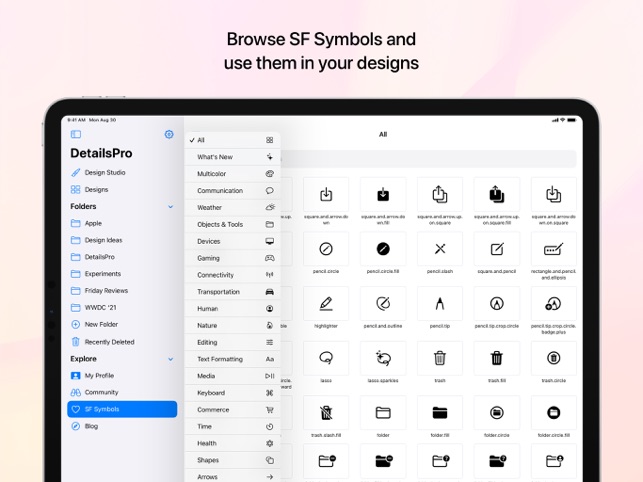Choose the Text Formatting category
This screenshot has height=482, width=643.
[x=233, y=359]
